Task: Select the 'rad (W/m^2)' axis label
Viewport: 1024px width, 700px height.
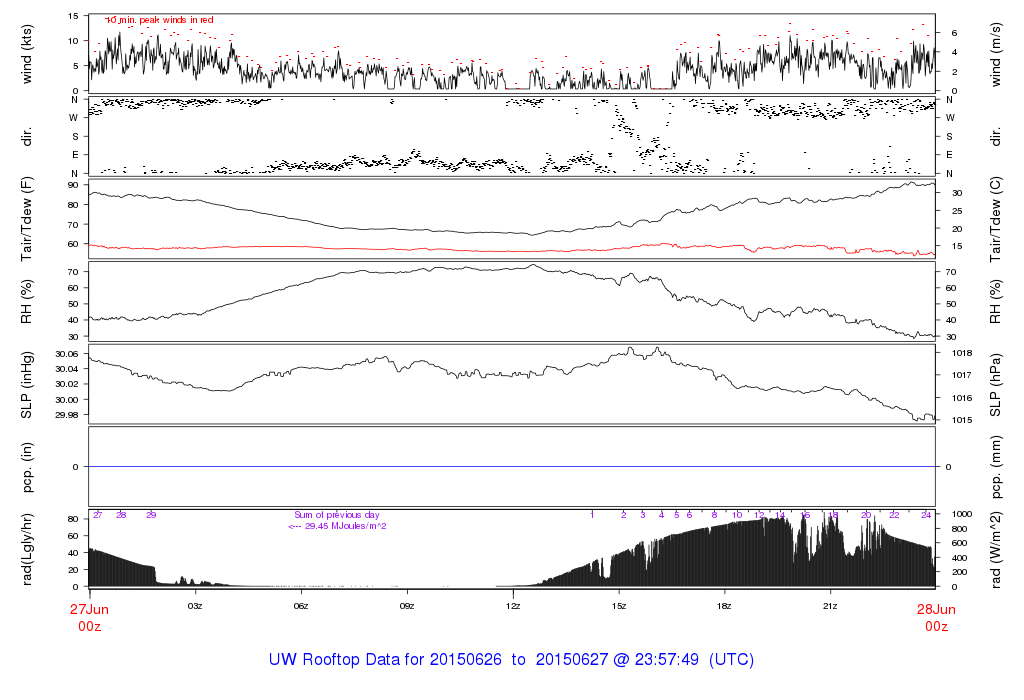Action: (996, 550)
